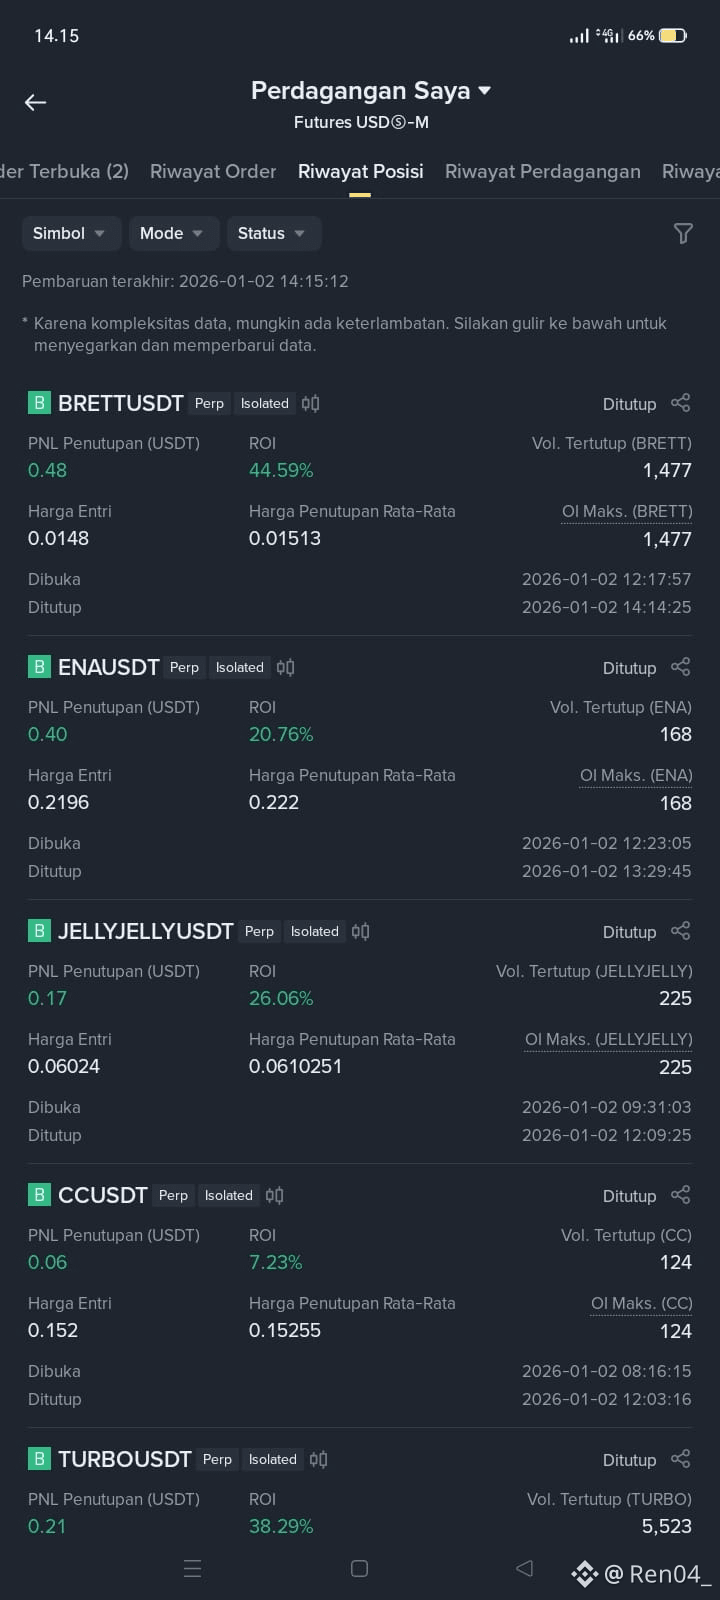Select the Riwayat Posisi tab
This screenshot has width=720, height=1600.
pyautogui.click(x=361, y=171)
